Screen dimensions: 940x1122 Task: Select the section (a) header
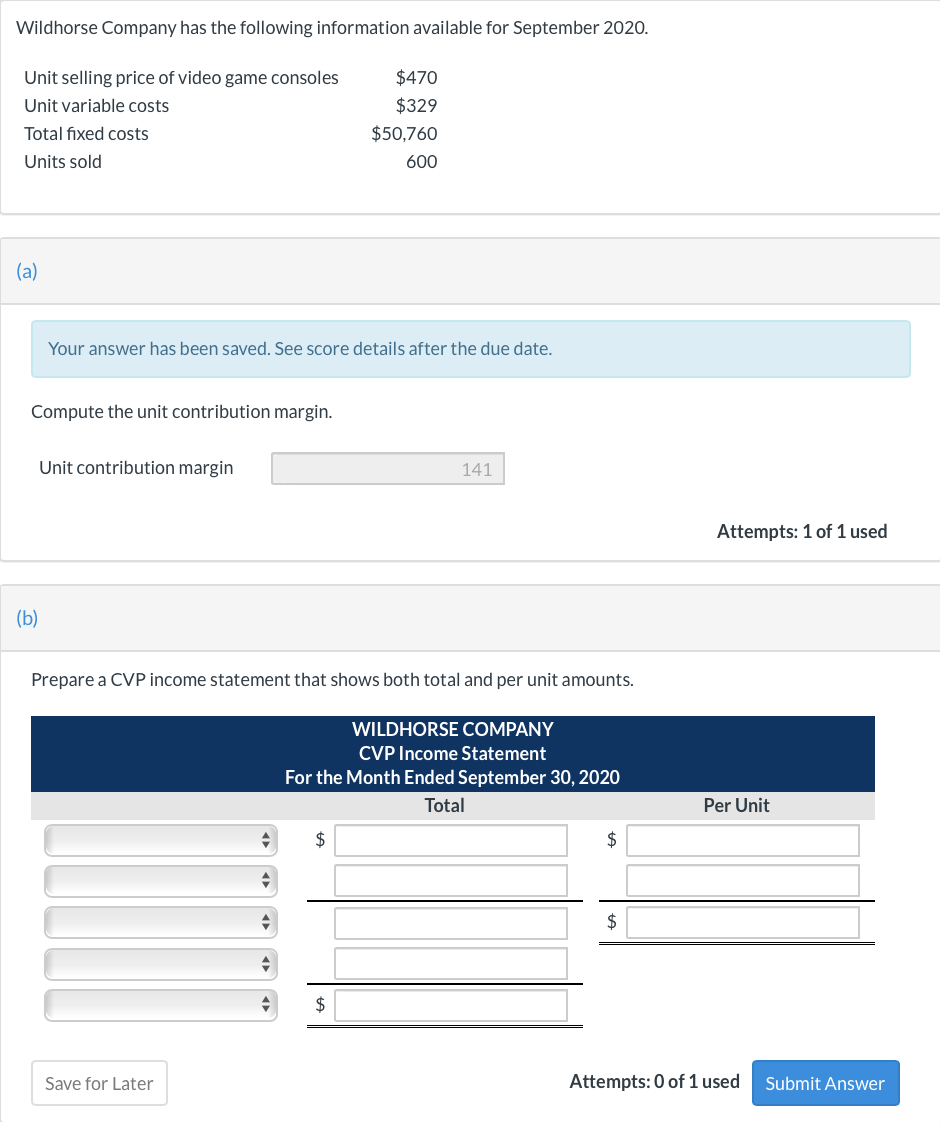28,270
